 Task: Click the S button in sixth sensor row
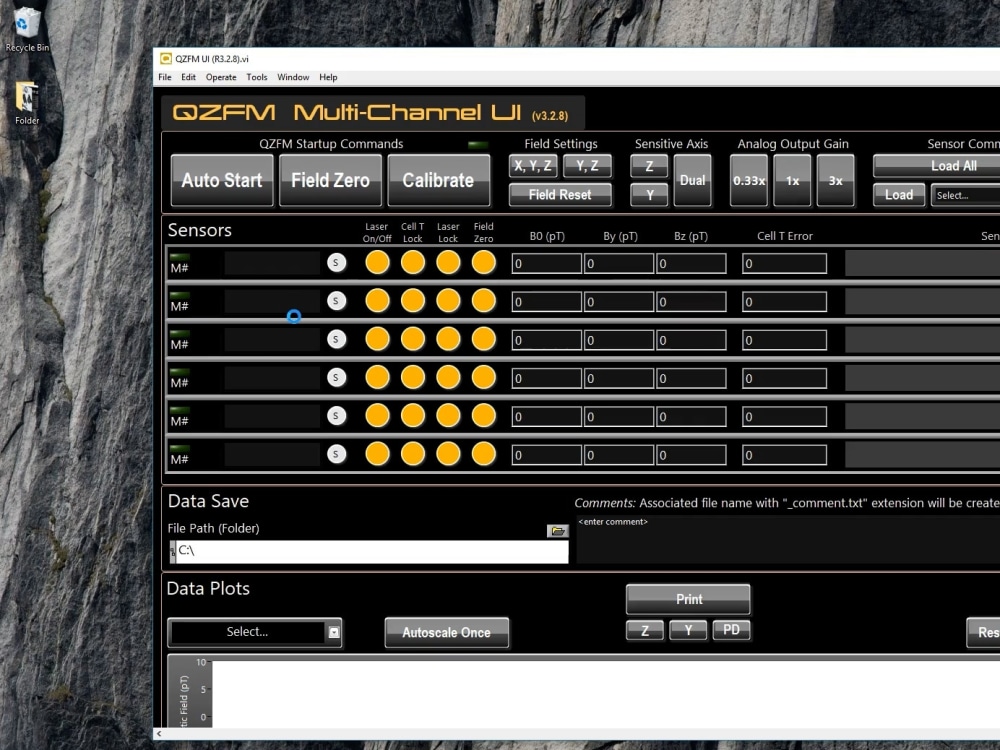tap(336, 454)
